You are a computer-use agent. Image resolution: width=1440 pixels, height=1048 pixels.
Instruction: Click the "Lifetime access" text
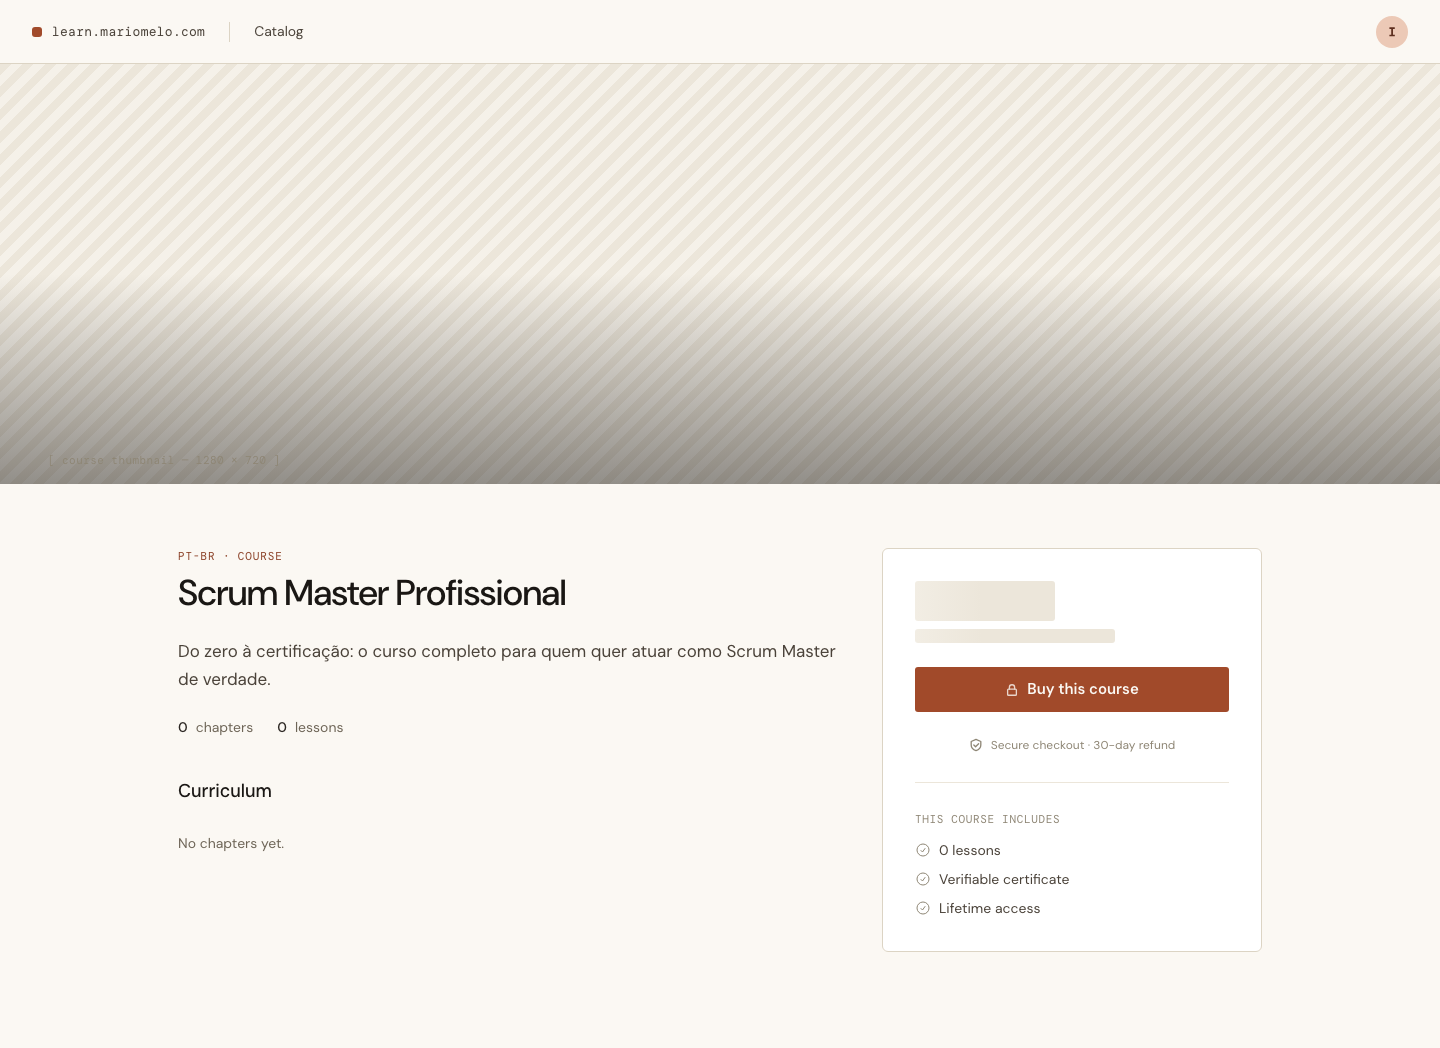point(989,908)
